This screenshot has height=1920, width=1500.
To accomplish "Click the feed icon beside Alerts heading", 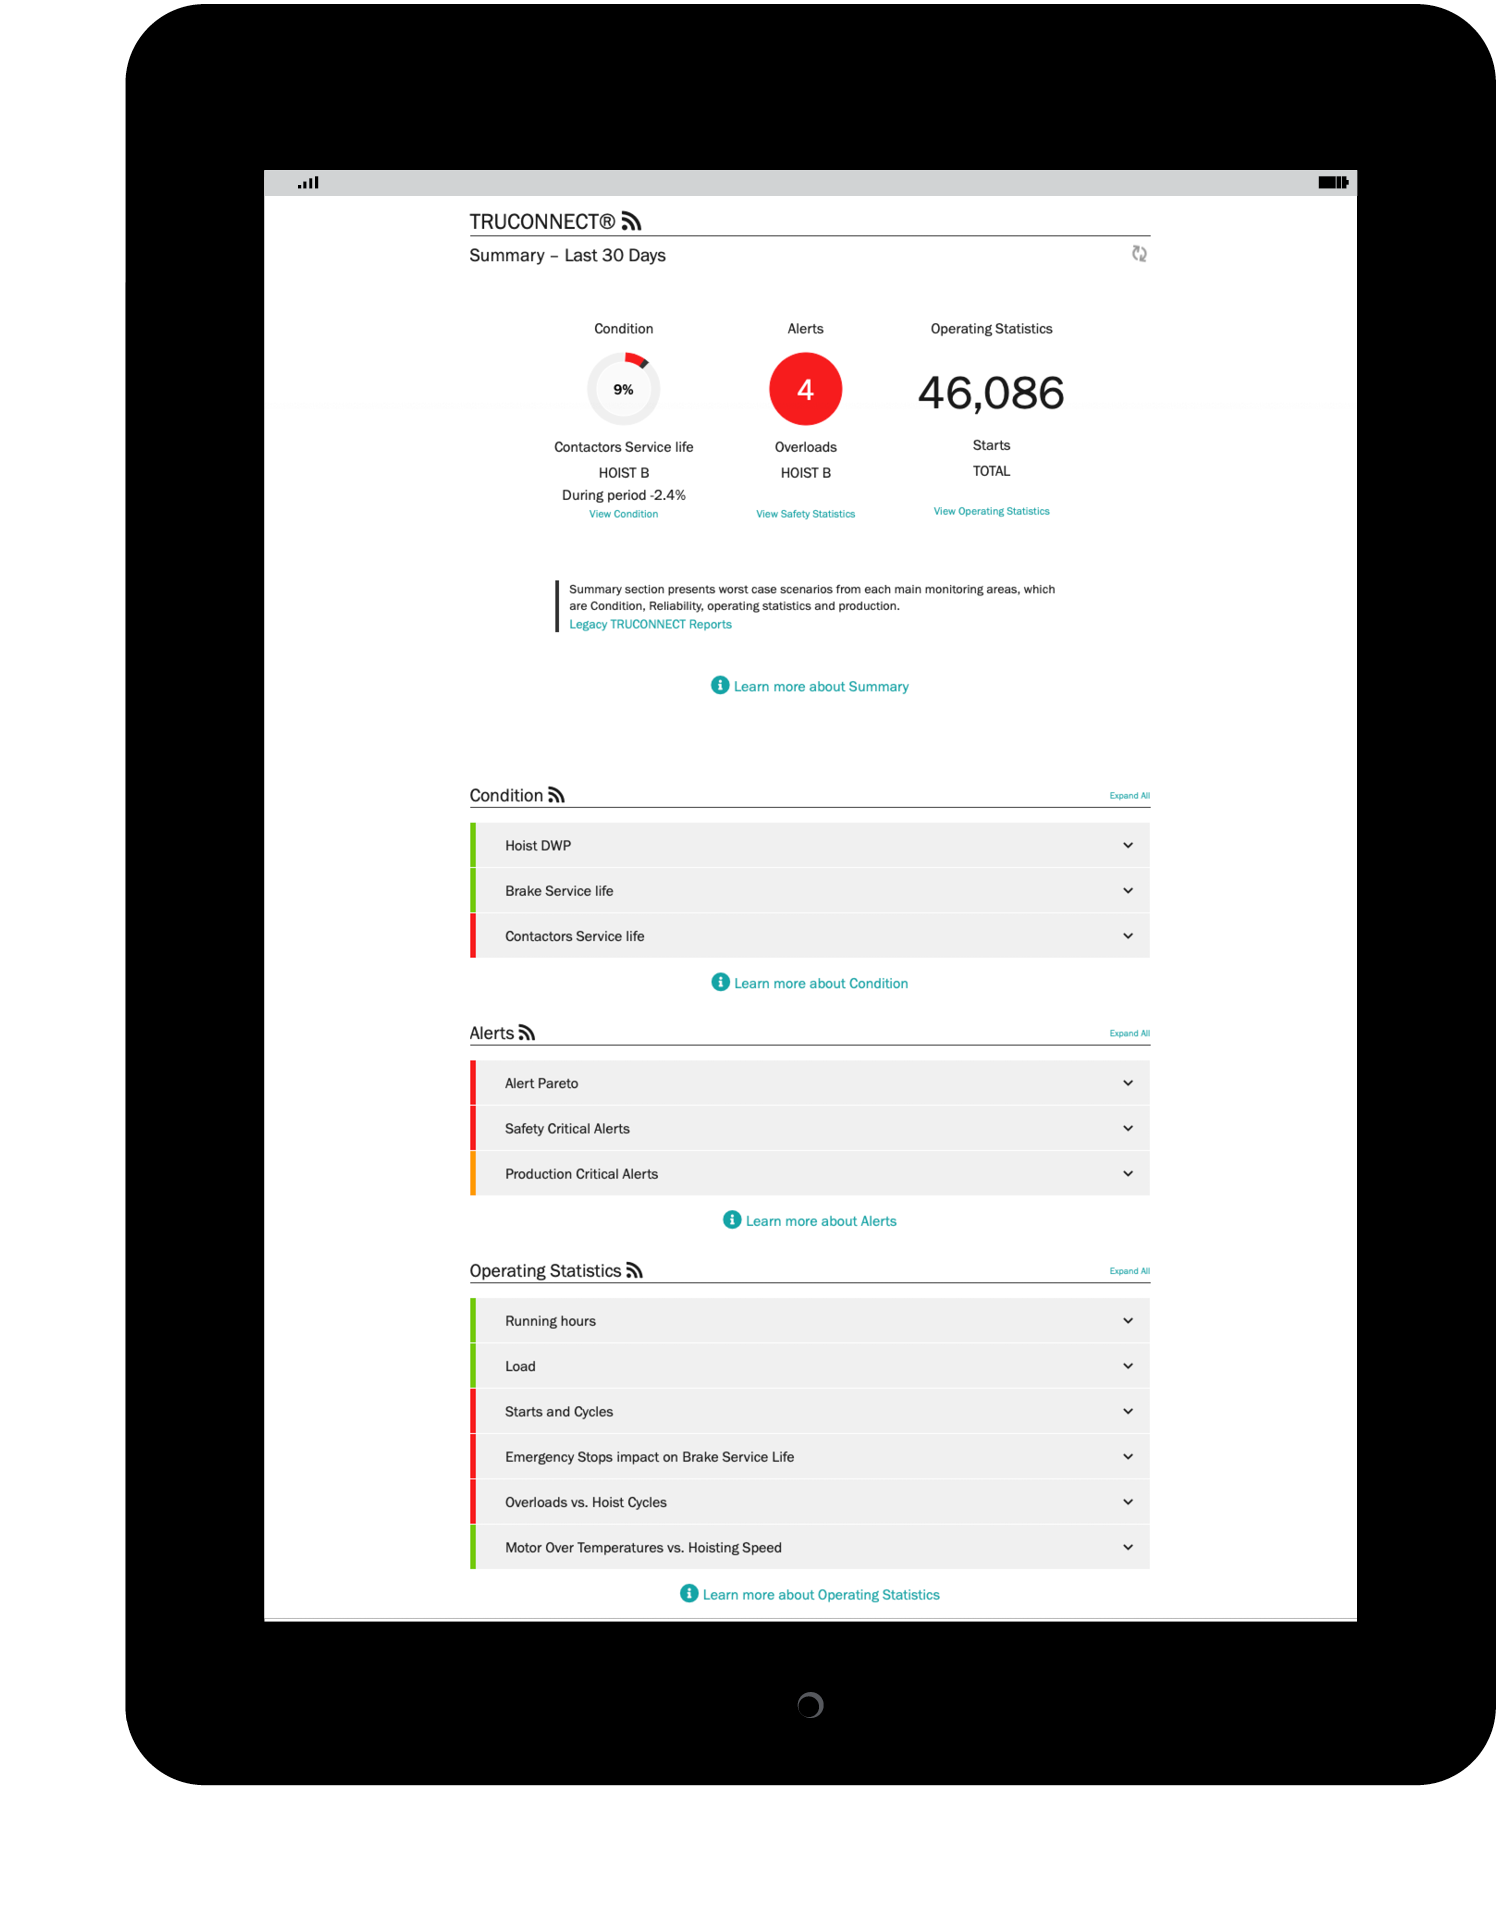I will (527, 1033).
